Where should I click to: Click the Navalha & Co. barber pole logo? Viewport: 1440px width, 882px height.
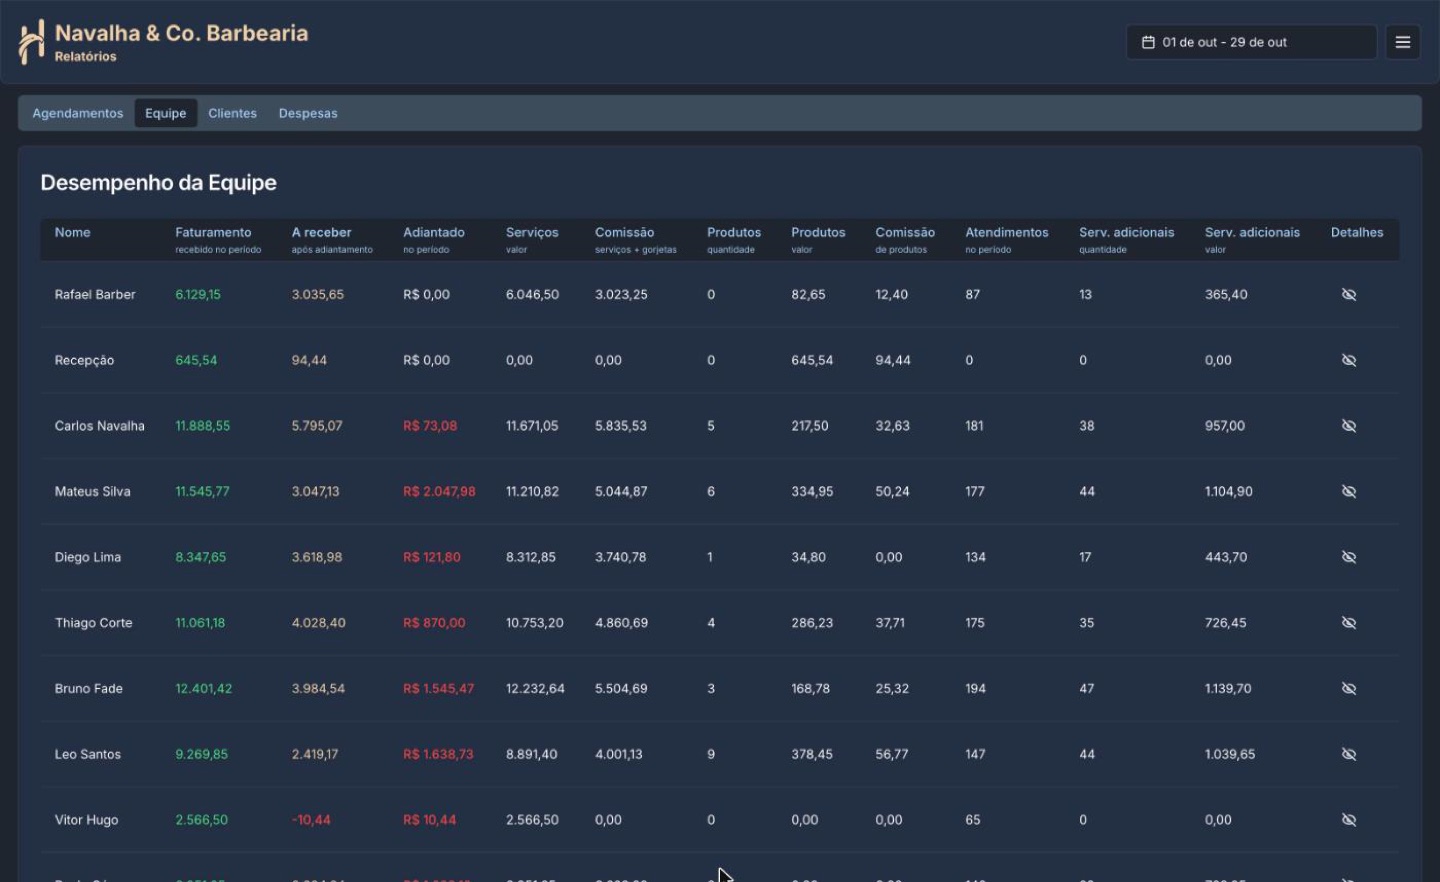pyautogui.click(x=32, y=42)
